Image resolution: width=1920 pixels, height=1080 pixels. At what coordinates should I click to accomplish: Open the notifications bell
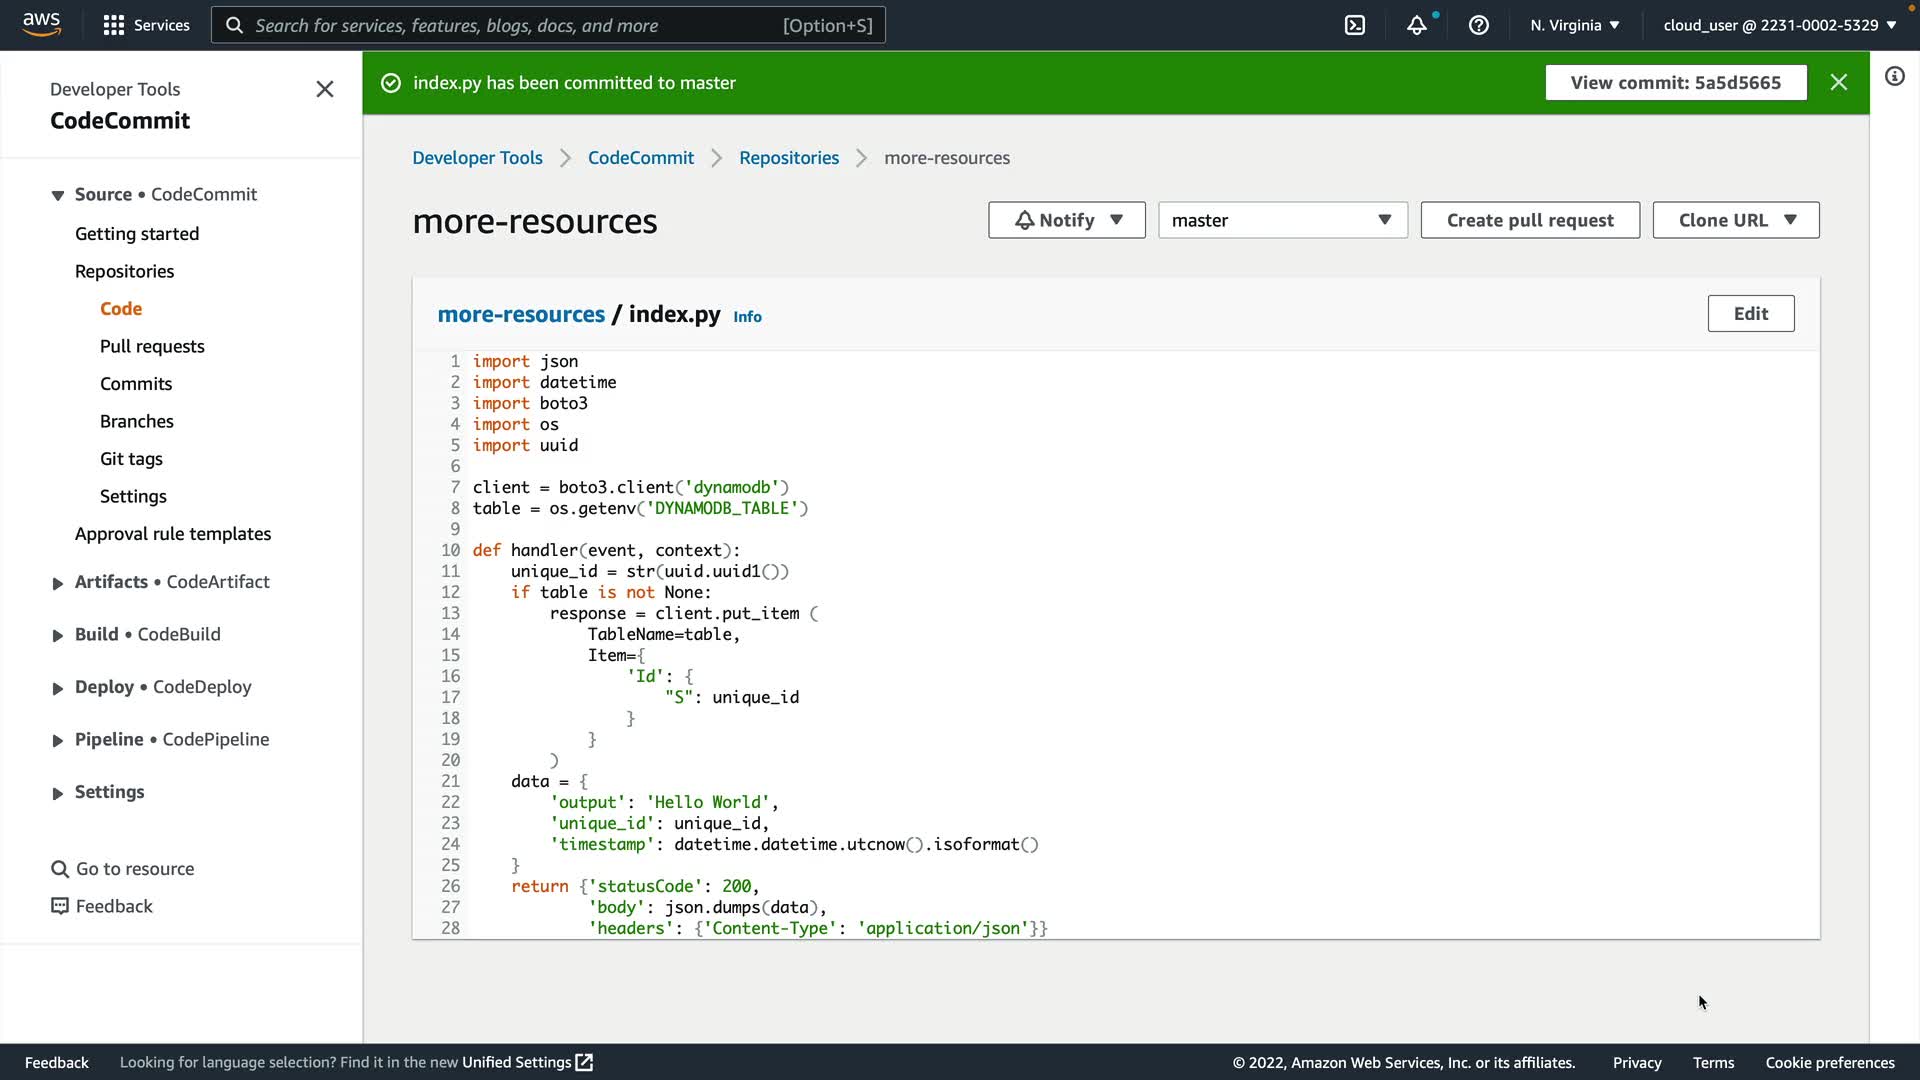coord(1417,25)
